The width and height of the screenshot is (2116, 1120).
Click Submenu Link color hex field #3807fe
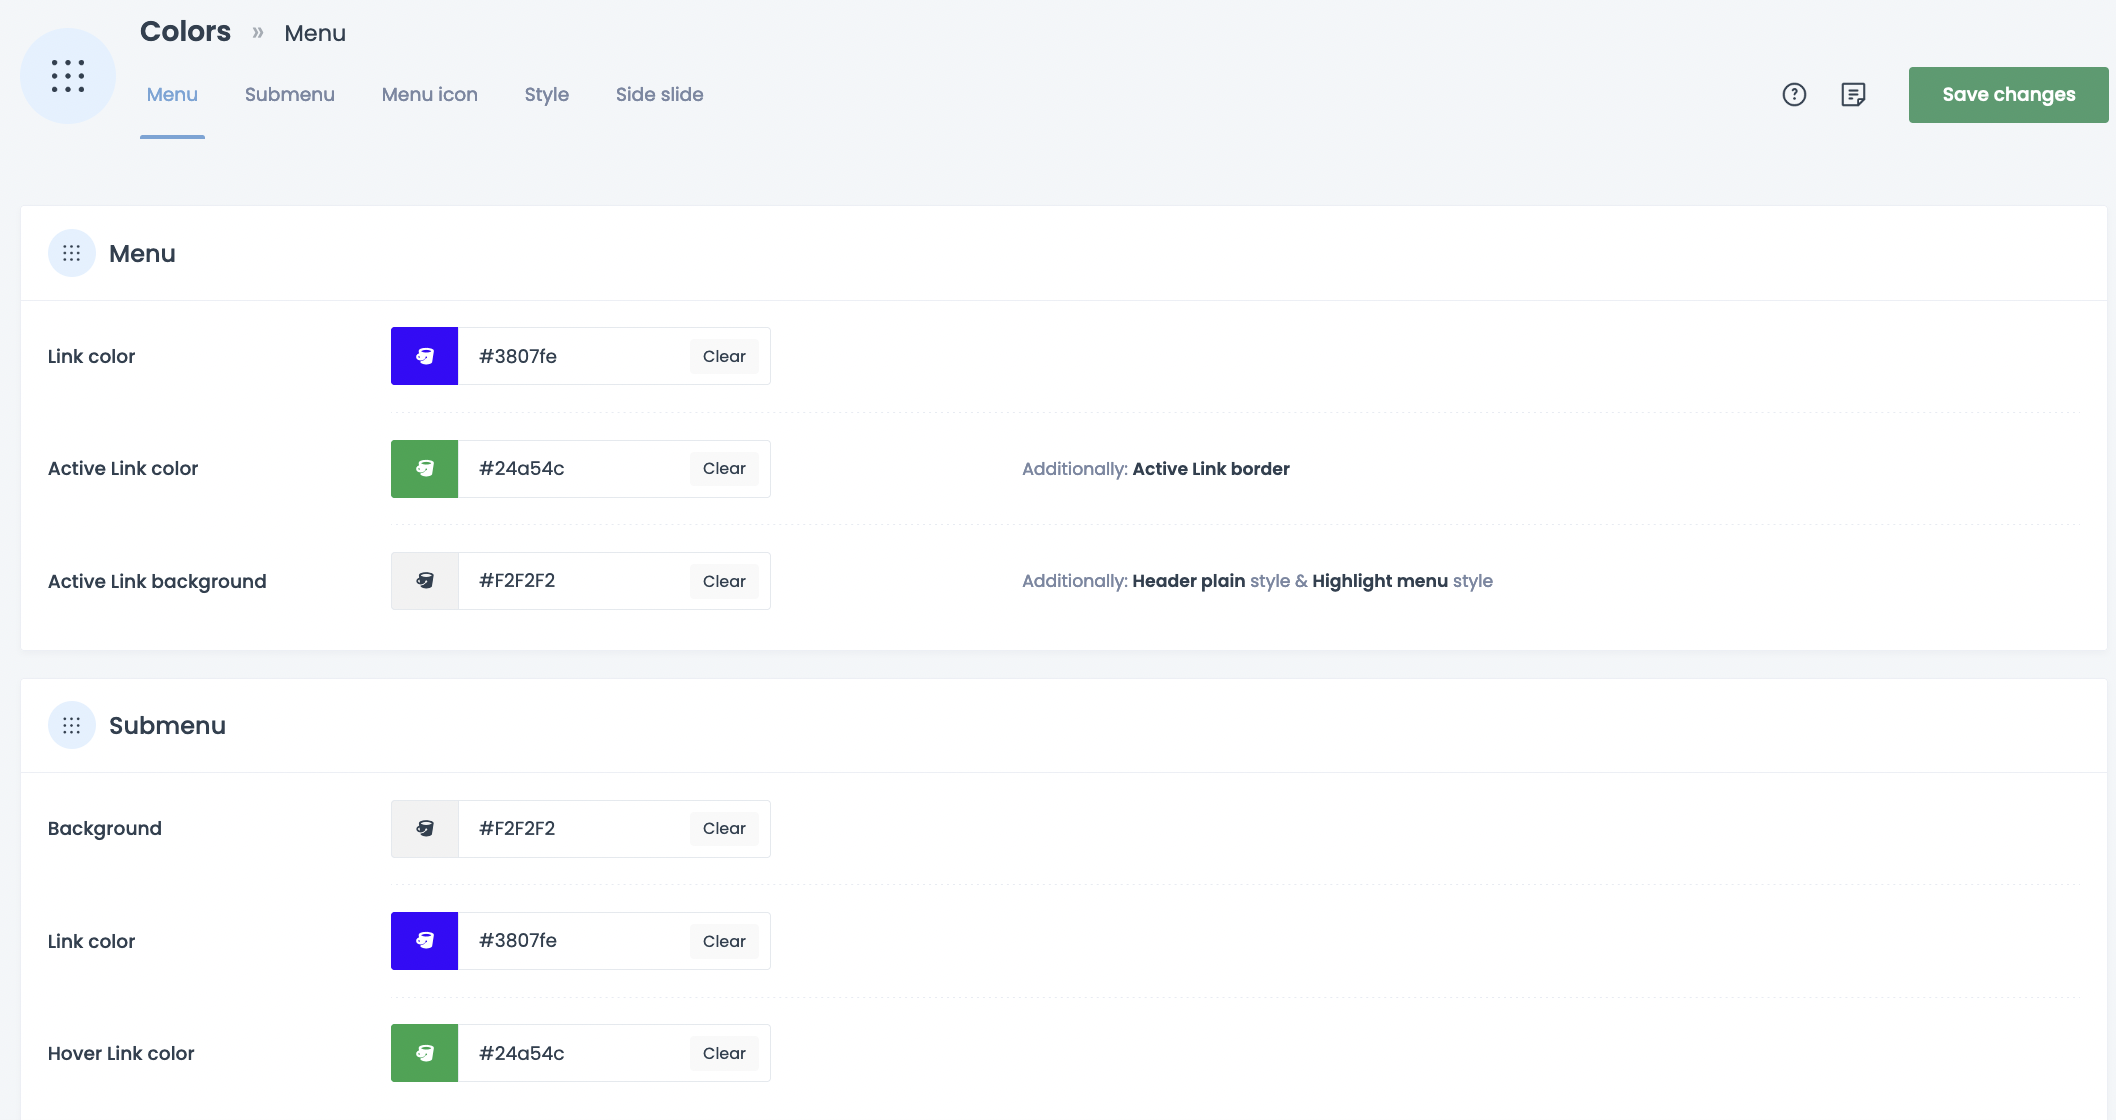point(574,941)
